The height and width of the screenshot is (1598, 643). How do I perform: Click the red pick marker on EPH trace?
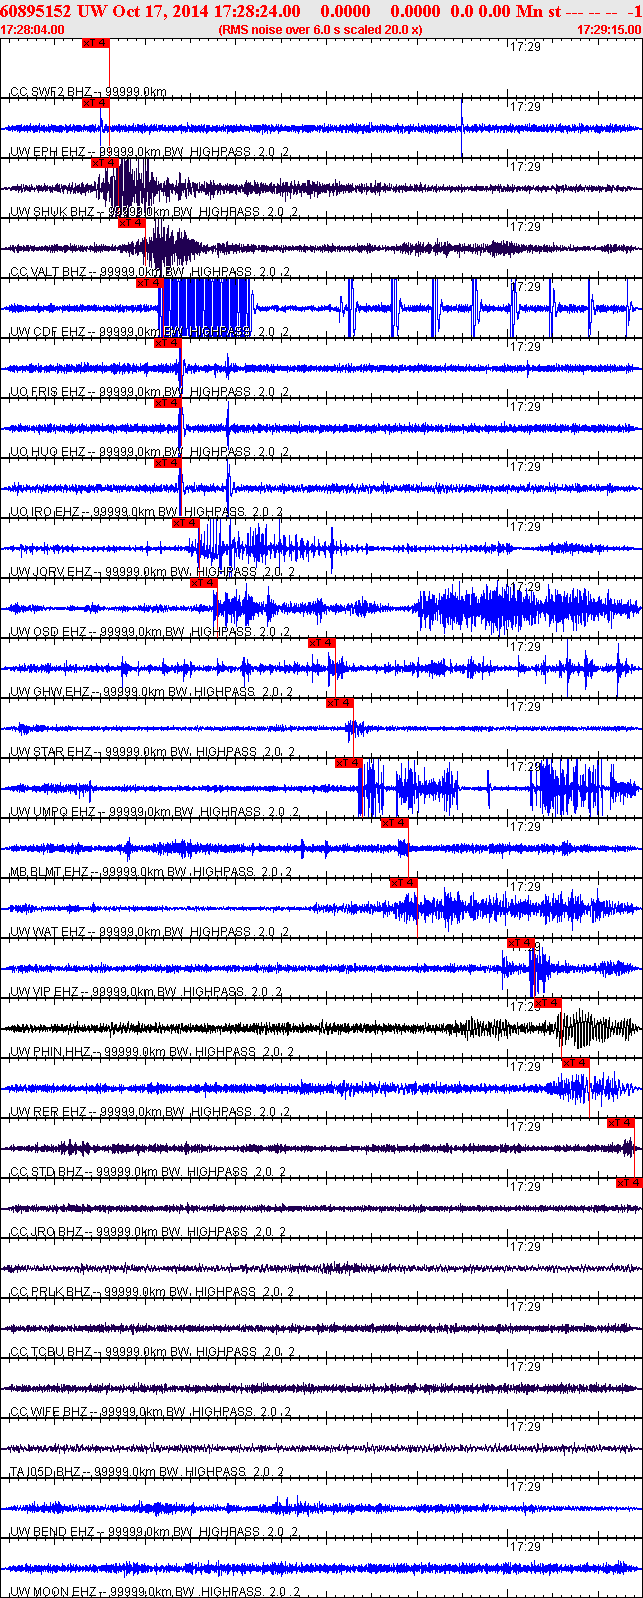(x=95, y=102)
